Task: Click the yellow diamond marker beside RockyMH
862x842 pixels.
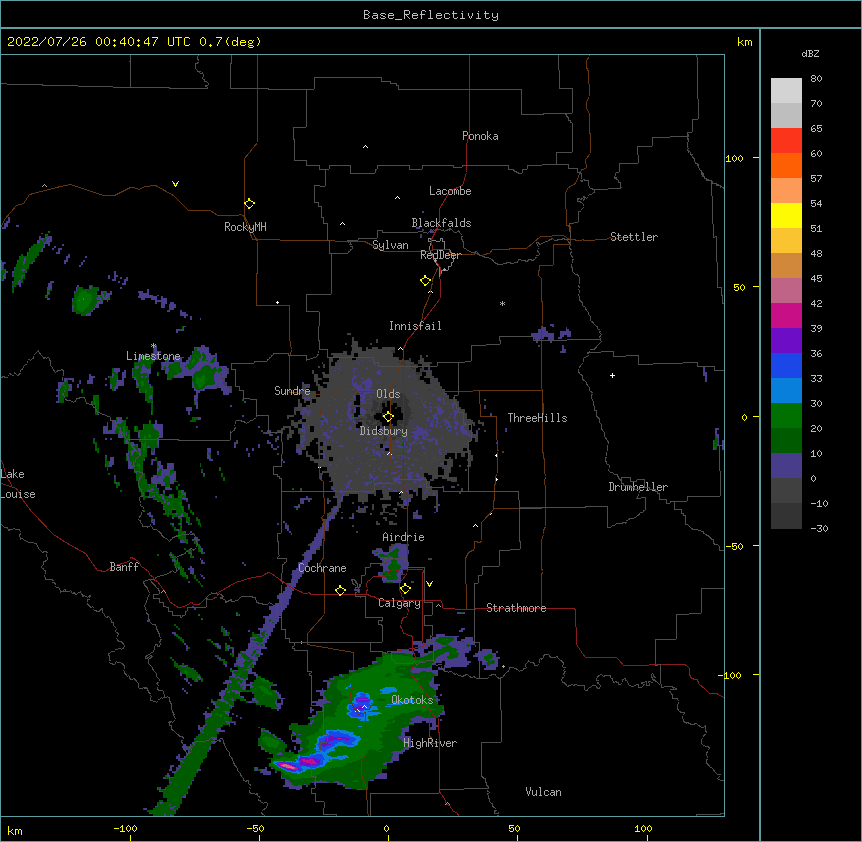Action: [x=249, y=204]
